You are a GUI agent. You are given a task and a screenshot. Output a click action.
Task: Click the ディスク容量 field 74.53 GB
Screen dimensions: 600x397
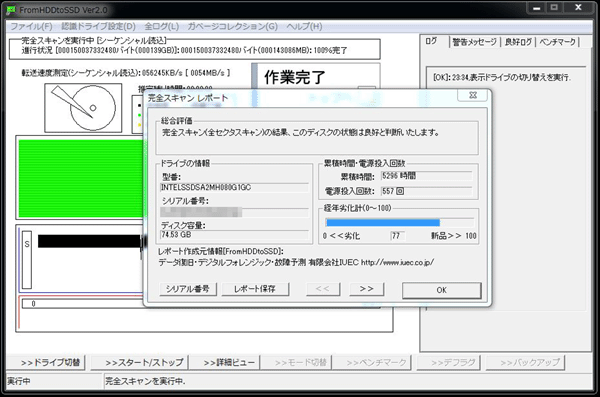click(x=234, y=235)
